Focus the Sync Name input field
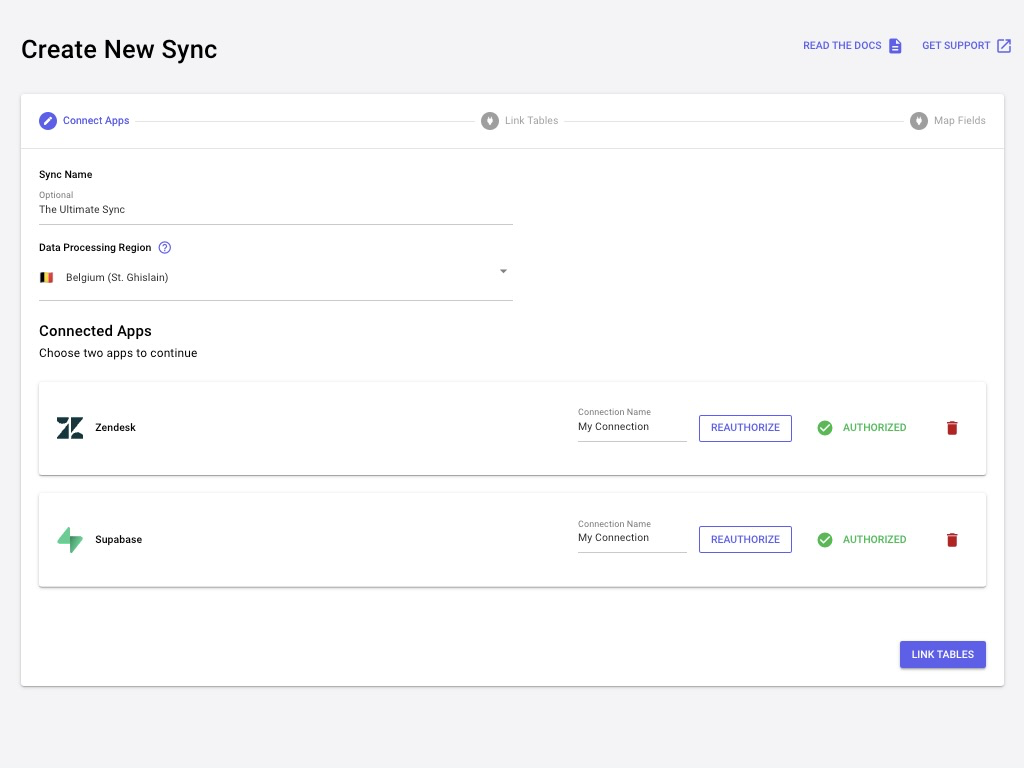This screenshot has width=1024, height=768. 275,210
